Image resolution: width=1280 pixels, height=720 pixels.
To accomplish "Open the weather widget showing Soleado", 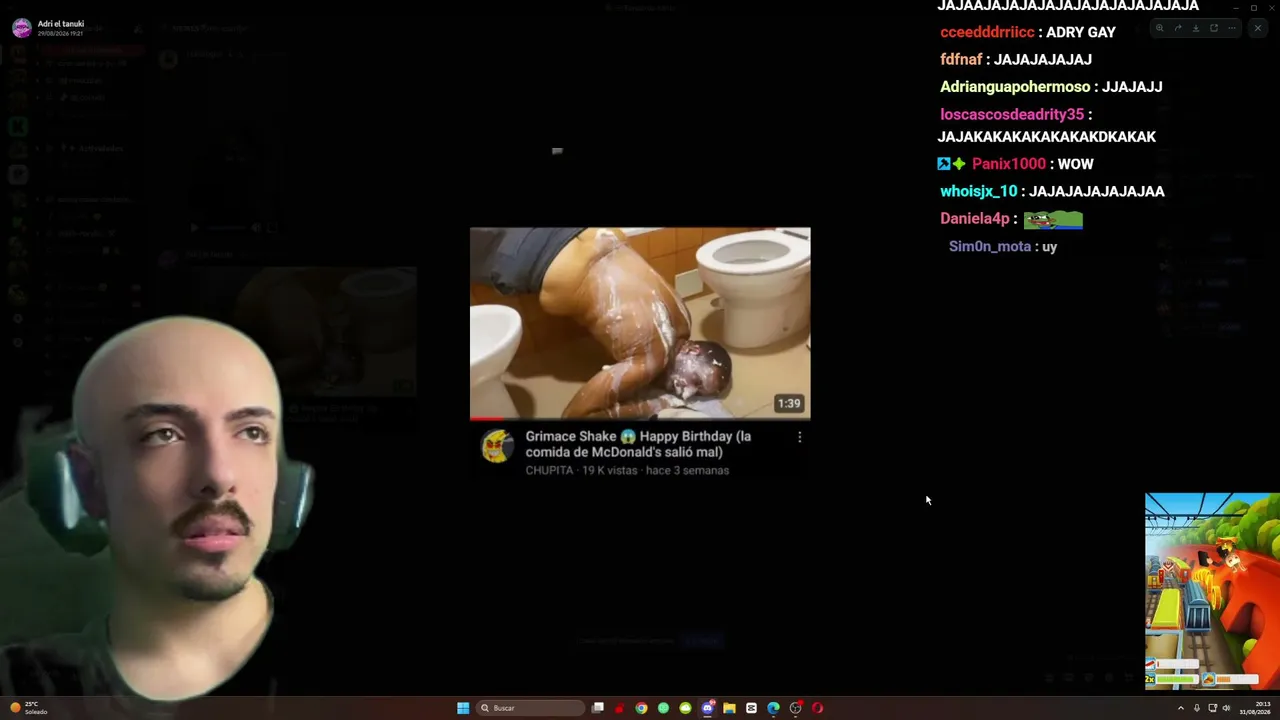I will tap(29, 708).
